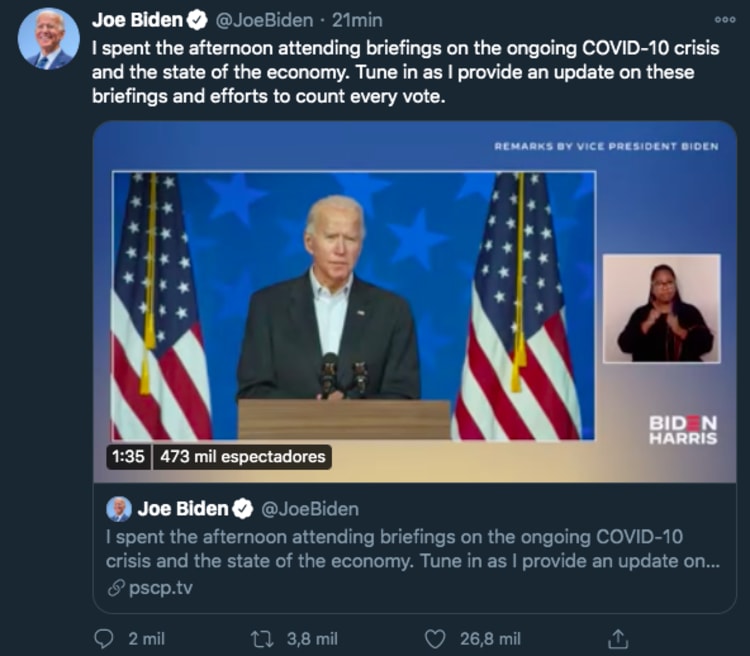Click the @JoeBiden handle in the quoted card
750x656 pixels.
click(309, 509)
